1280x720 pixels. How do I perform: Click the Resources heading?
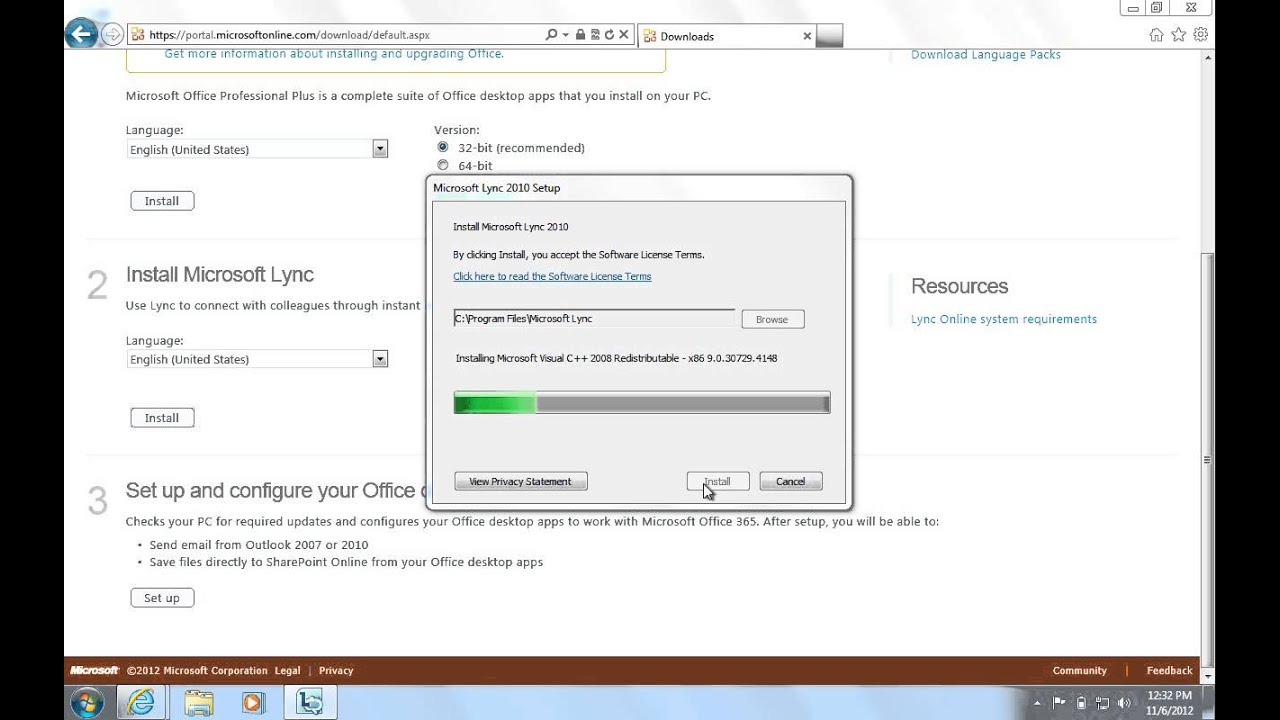pos(960,286)
